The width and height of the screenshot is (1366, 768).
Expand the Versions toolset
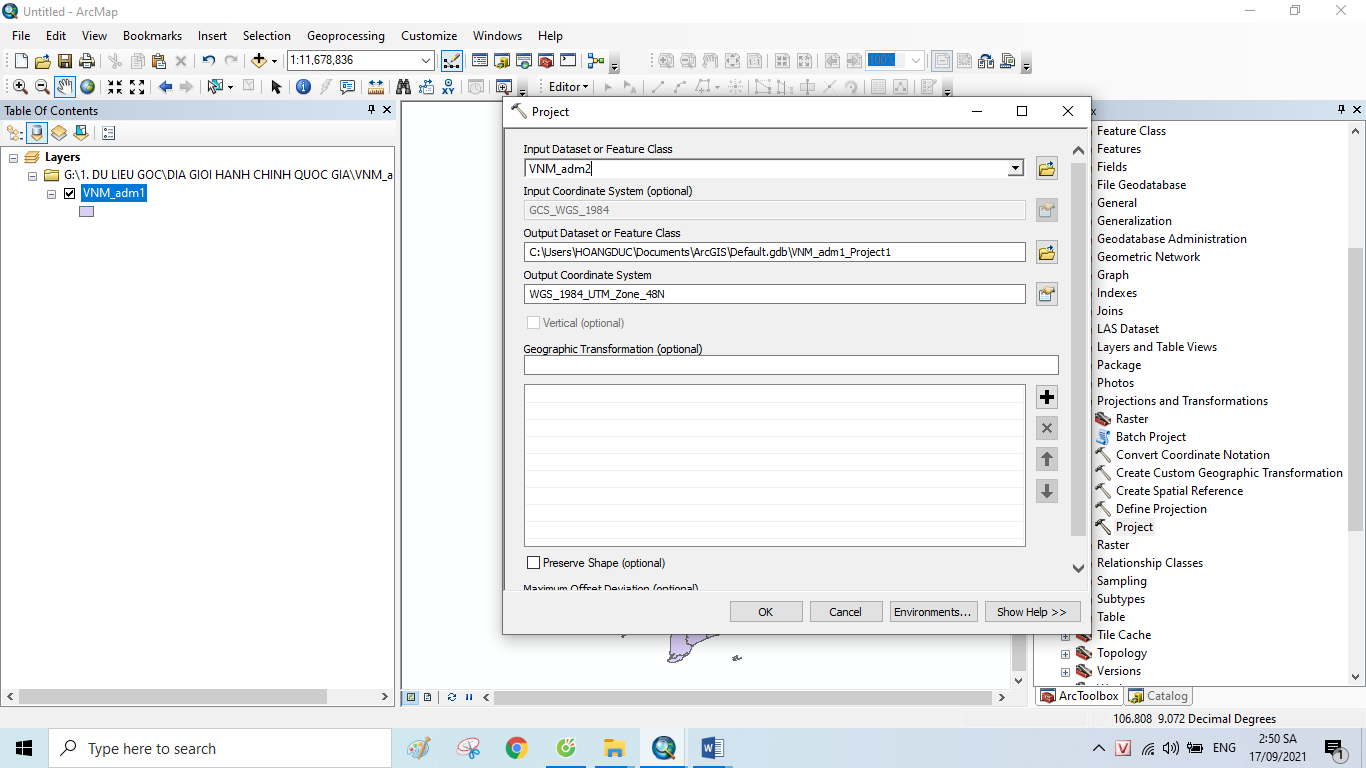(x=1065, y=671)
